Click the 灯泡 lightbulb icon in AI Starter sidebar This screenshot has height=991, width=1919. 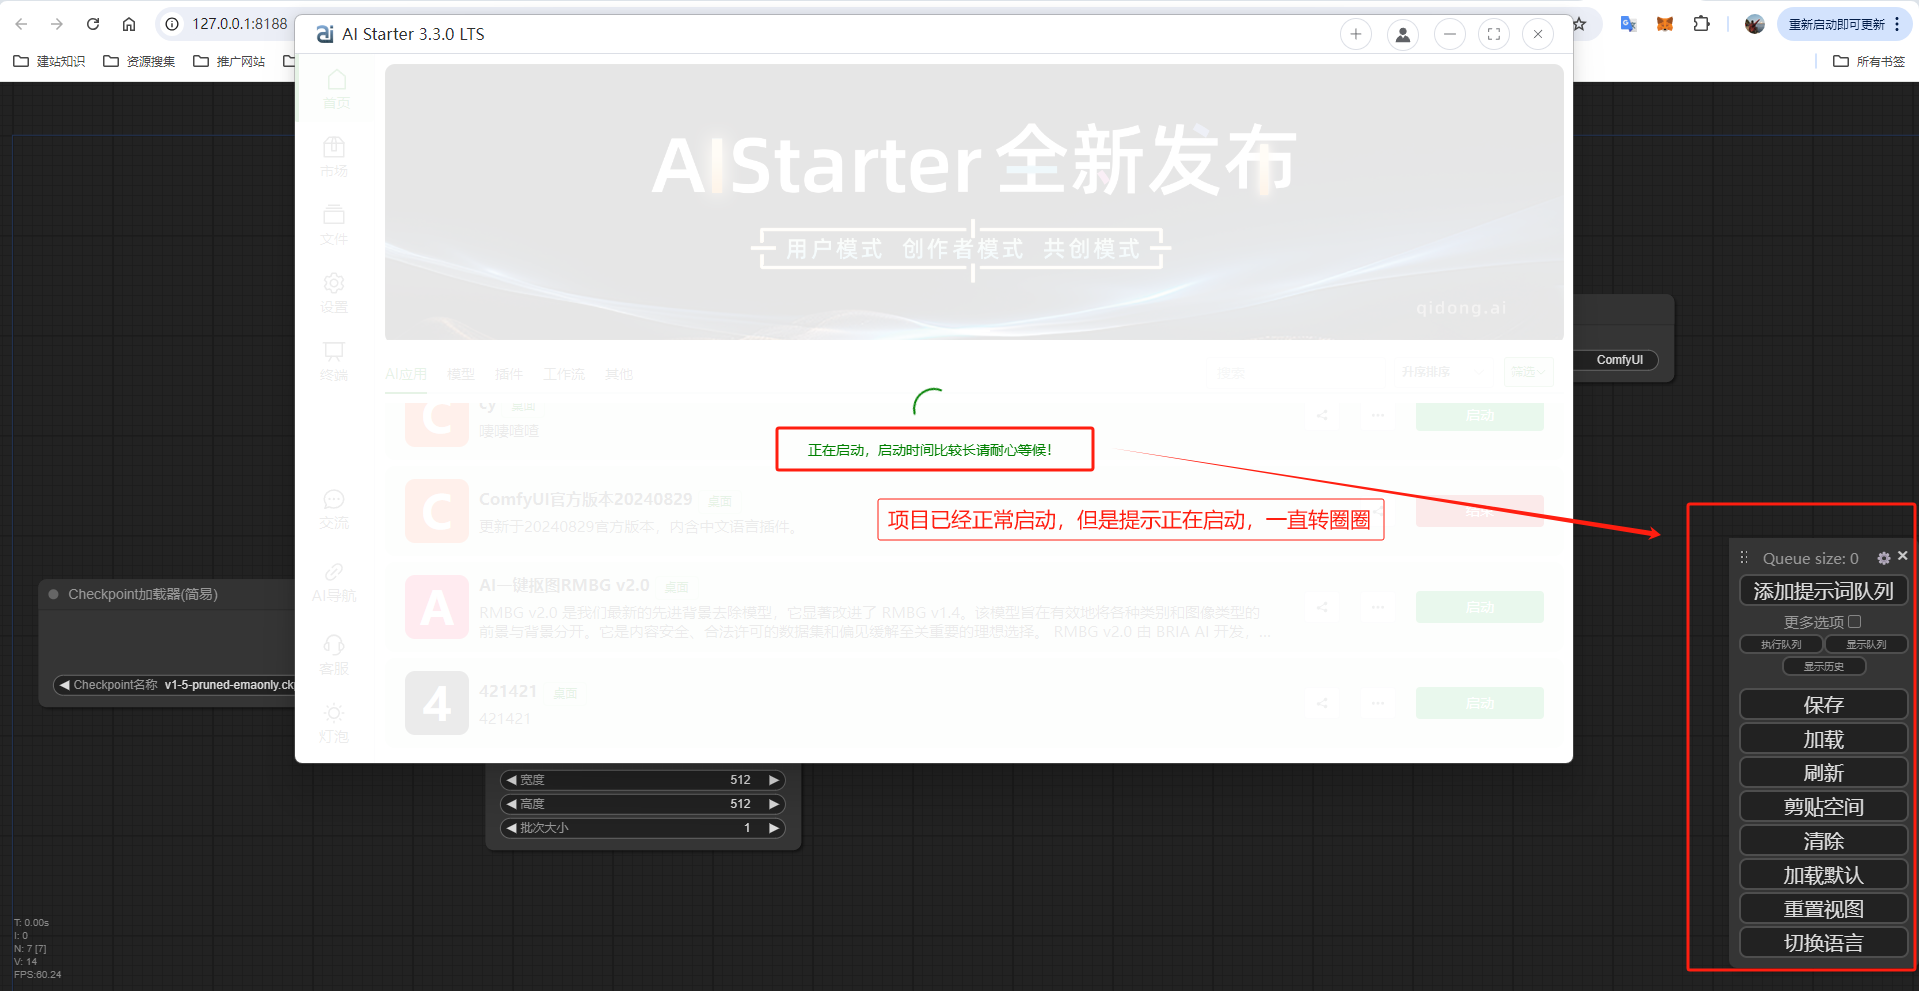(x=334, y=712)
